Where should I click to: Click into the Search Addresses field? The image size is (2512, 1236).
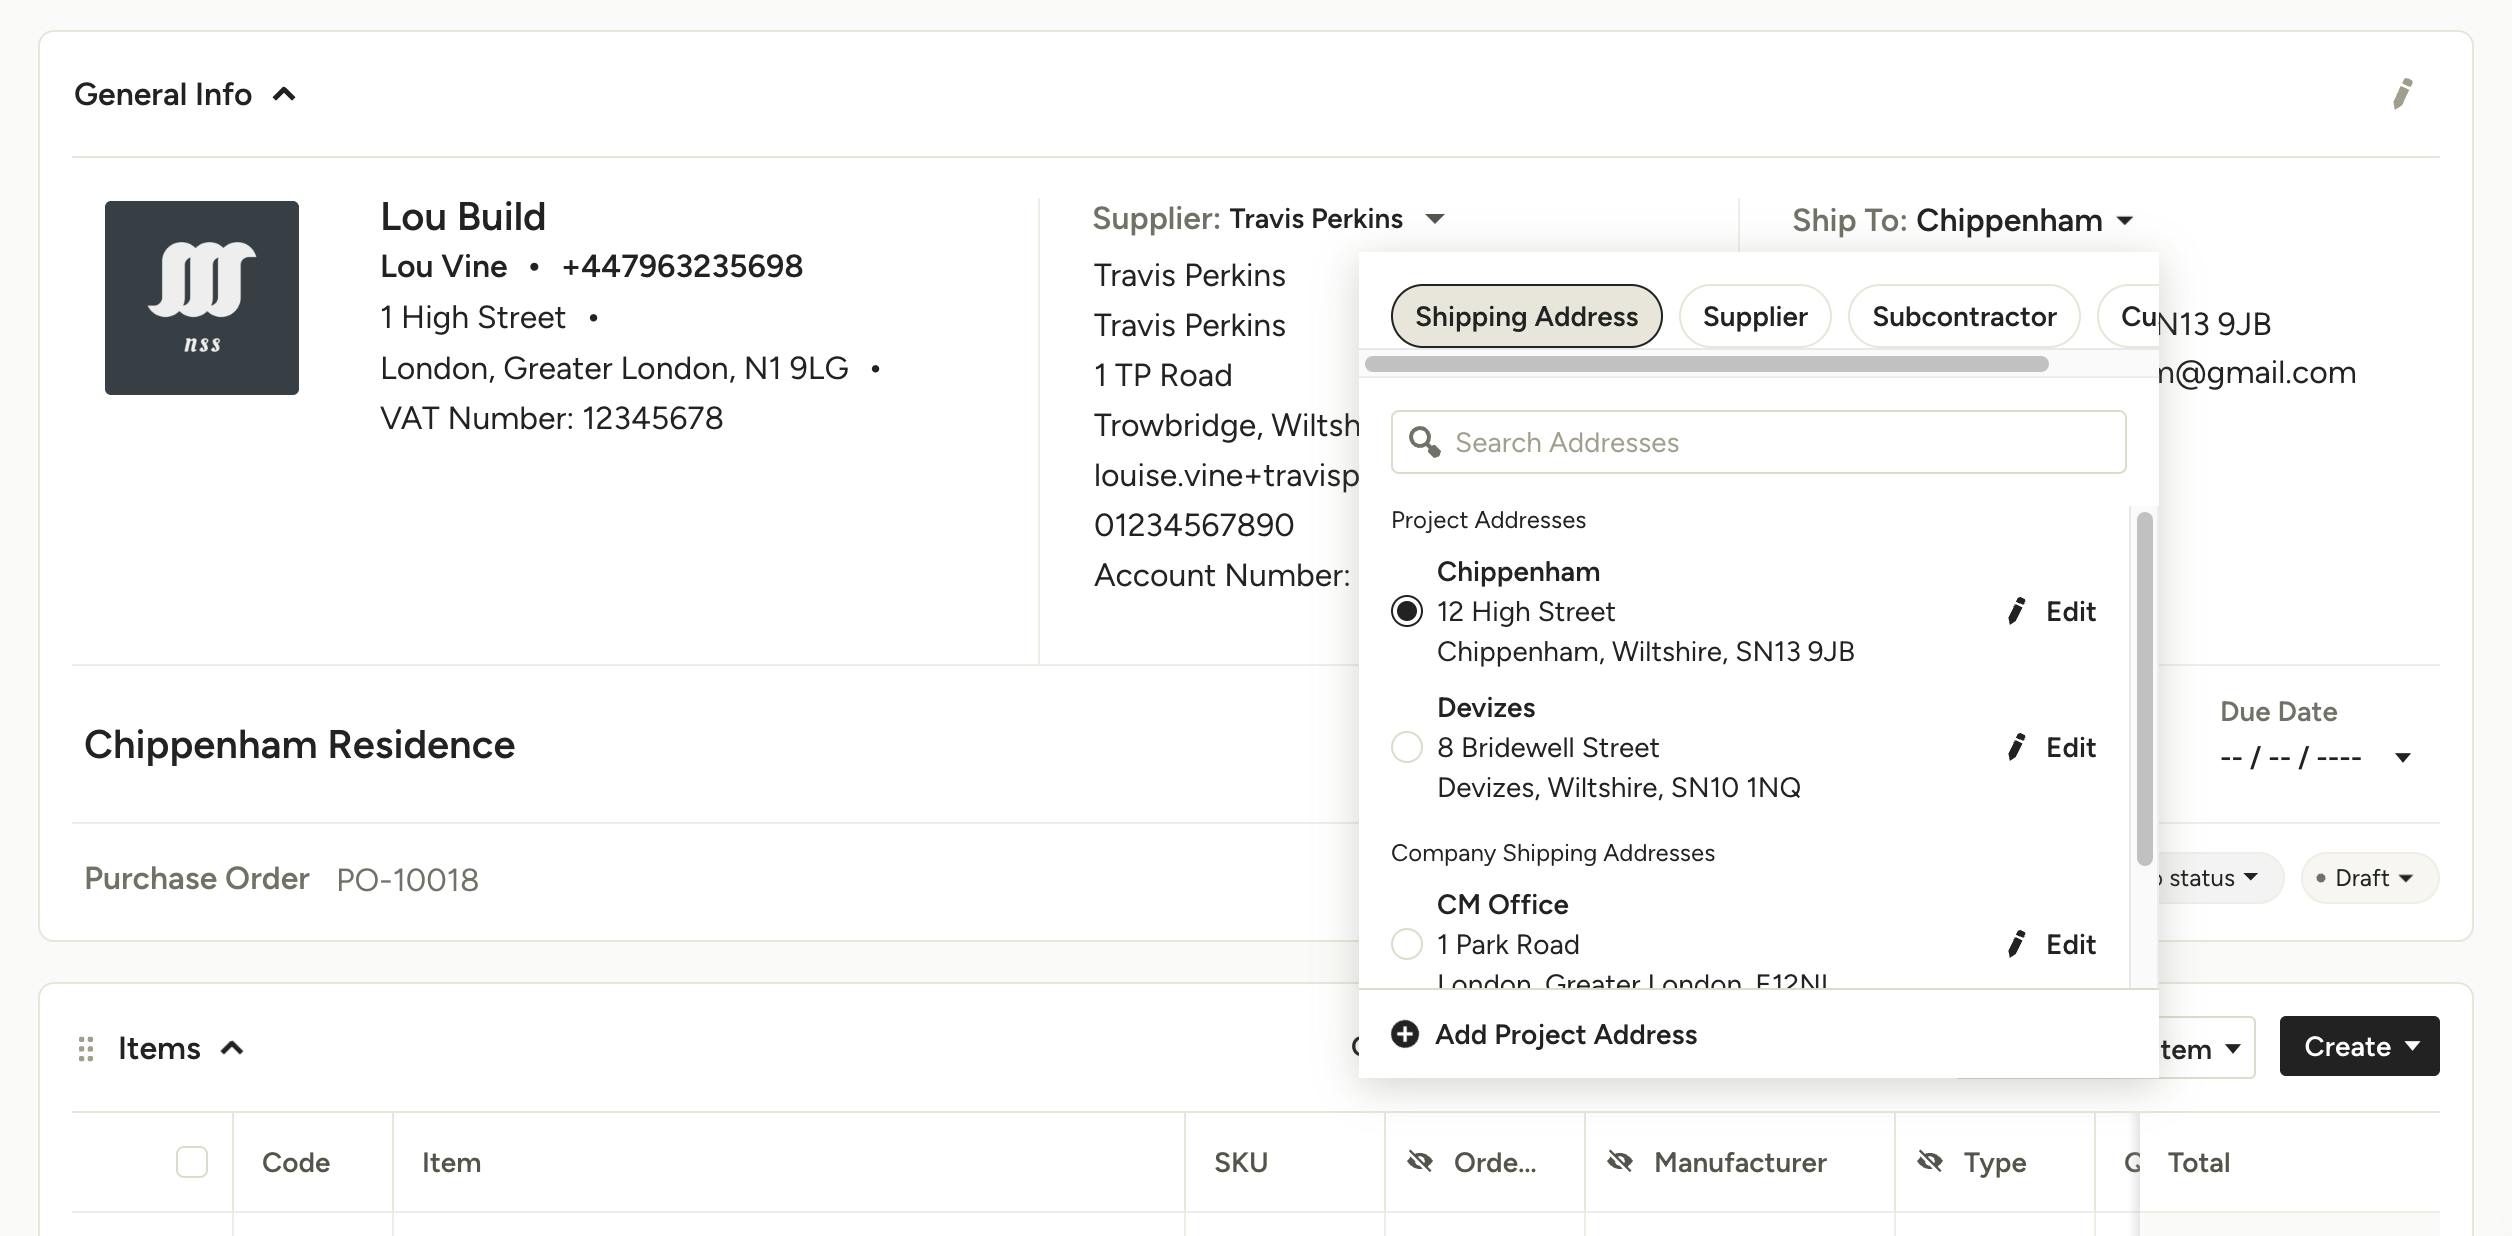coord(1758,442)
